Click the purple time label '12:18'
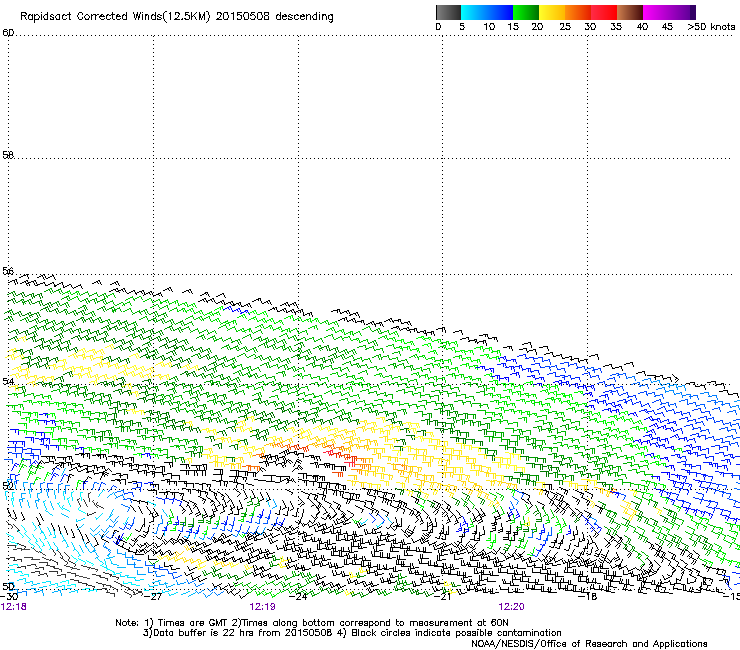Image resolution: width=740 pixels, height=650 pixels. tap(14, 607)
